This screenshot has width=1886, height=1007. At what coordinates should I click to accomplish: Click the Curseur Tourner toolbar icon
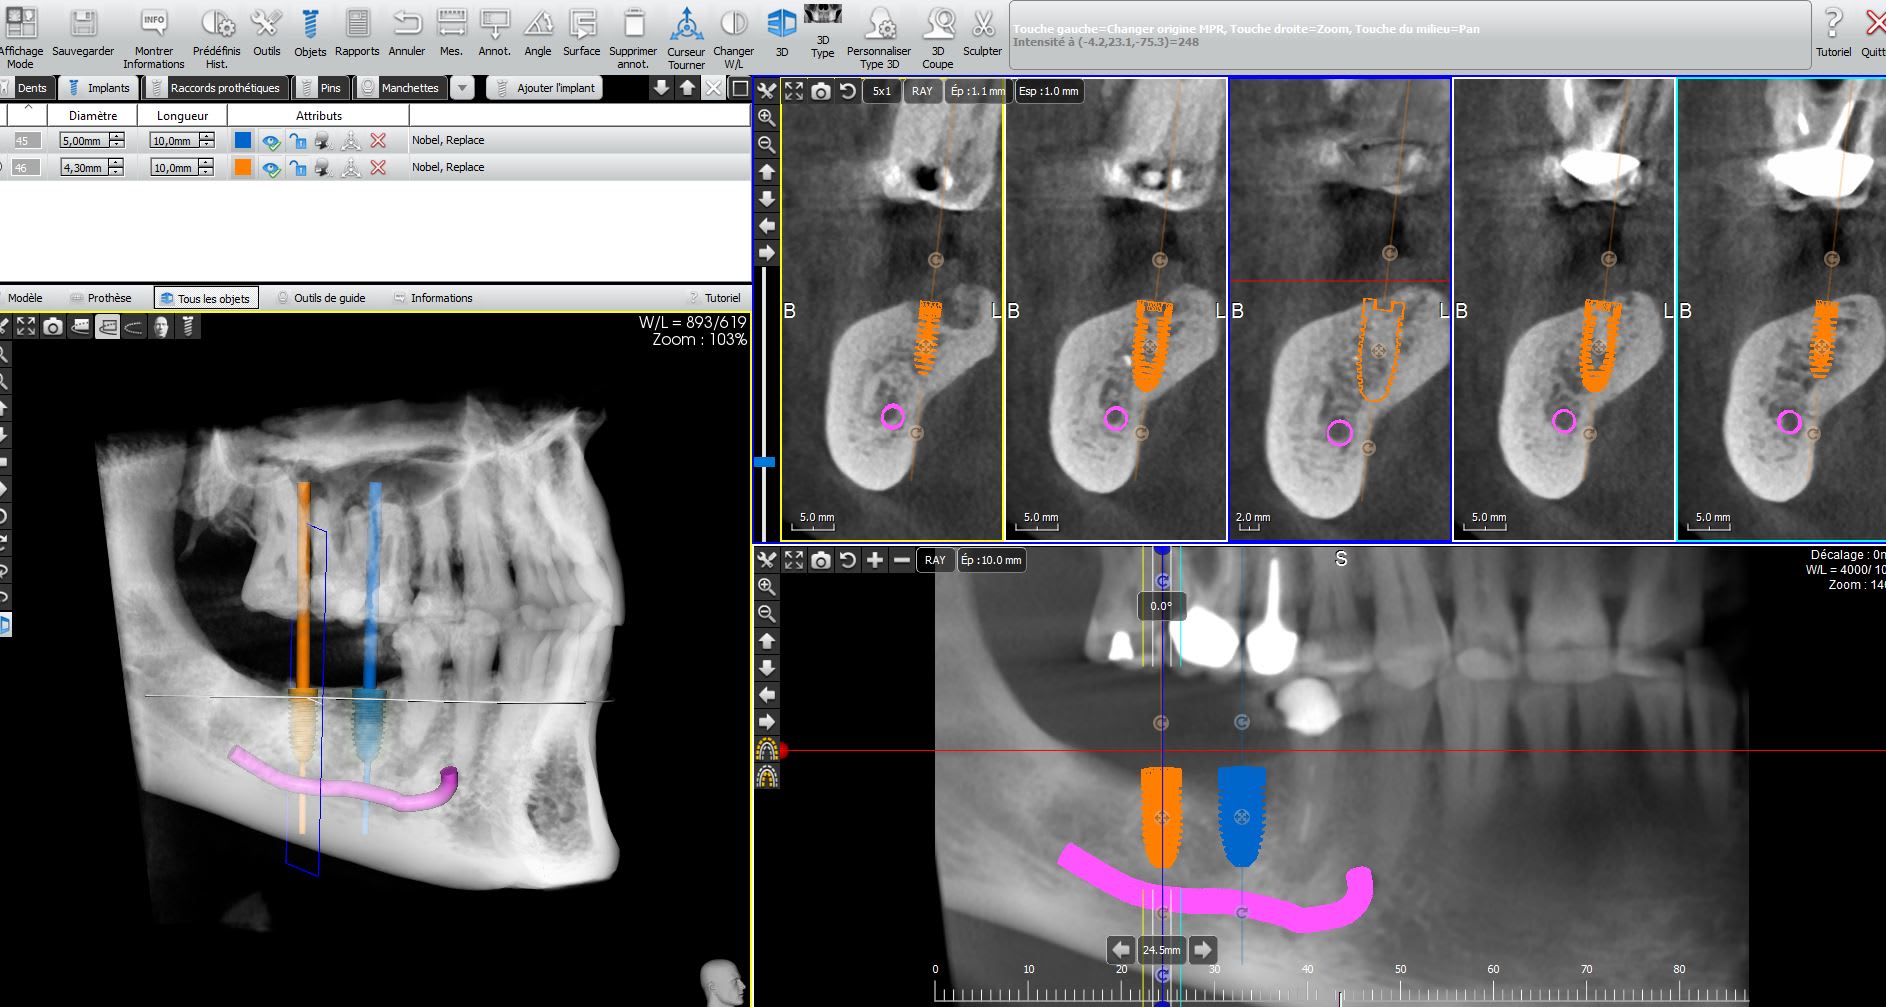(686, 34)
